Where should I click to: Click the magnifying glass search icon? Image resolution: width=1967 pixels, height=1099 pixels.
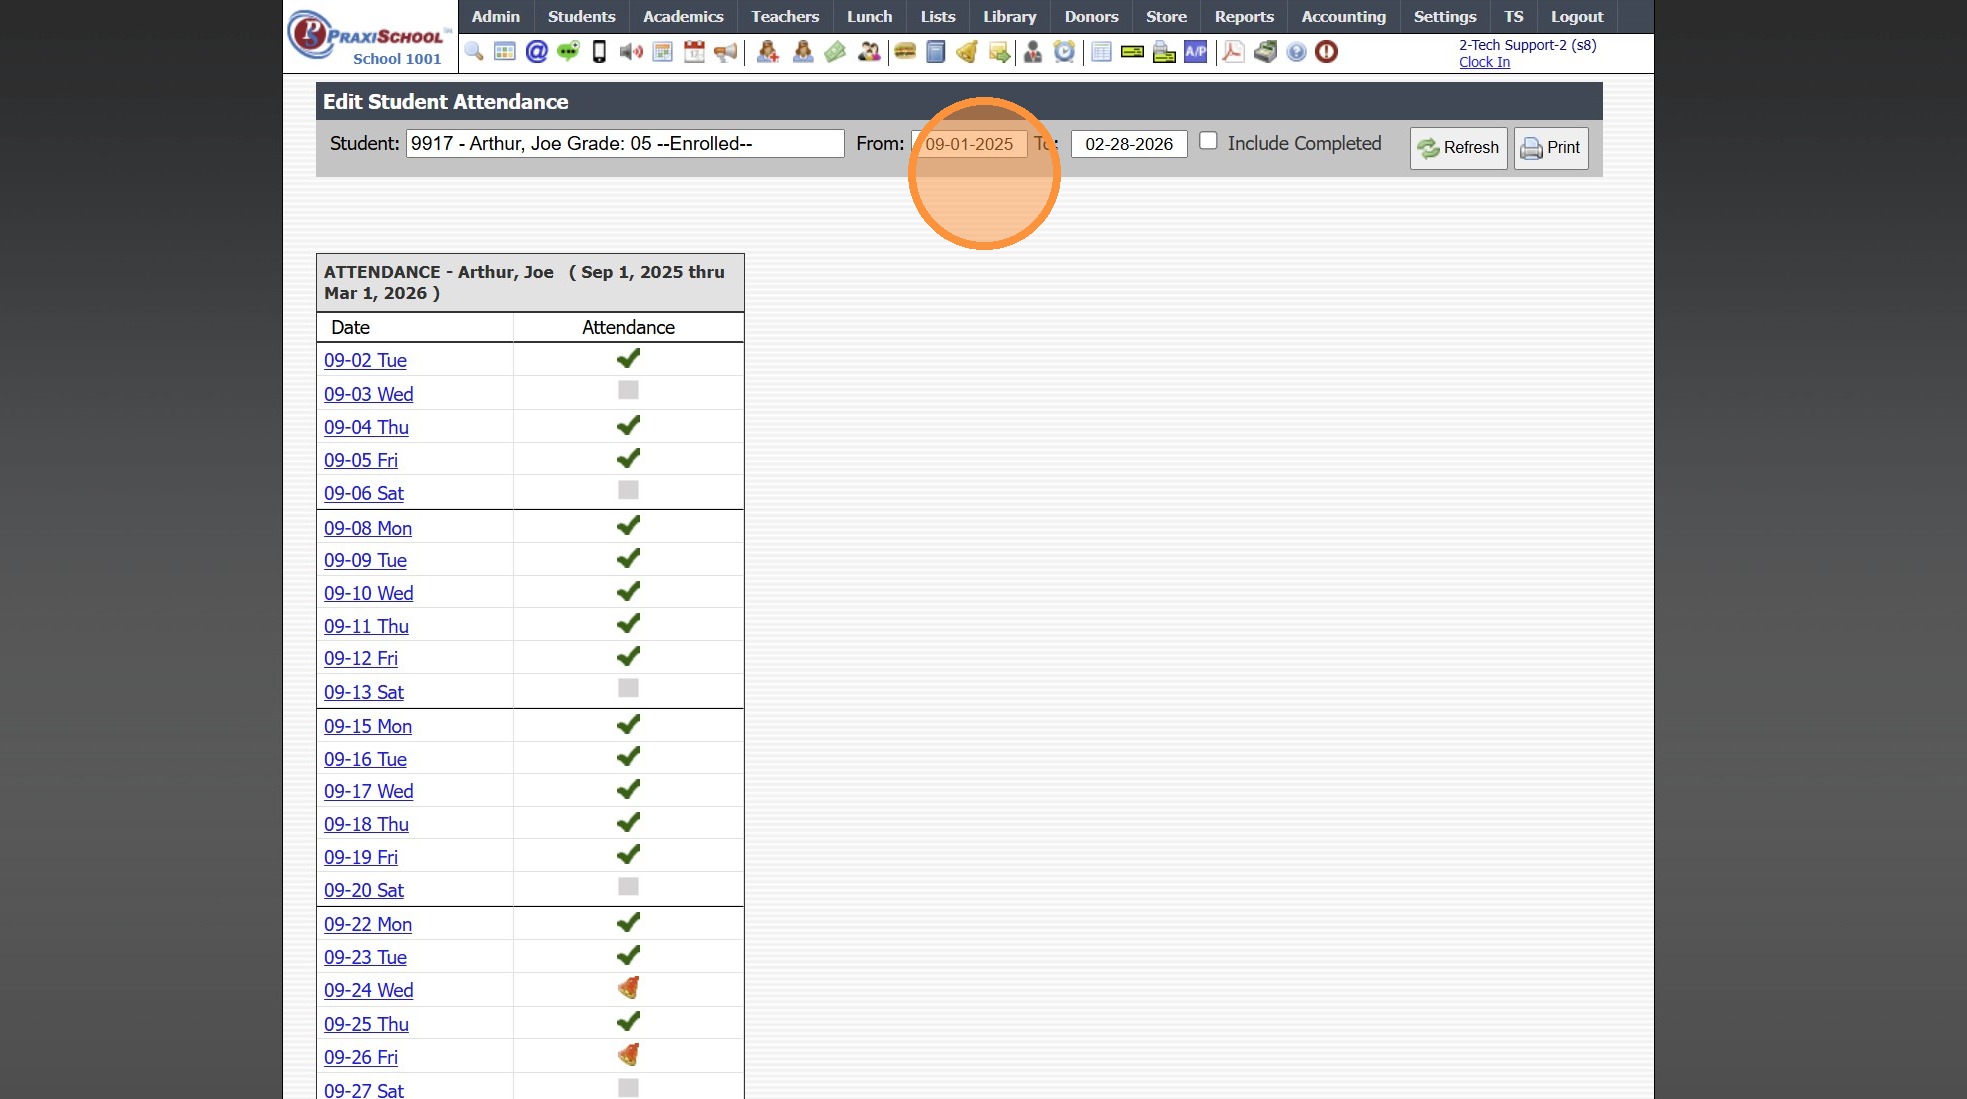click(x=474, y=52)
